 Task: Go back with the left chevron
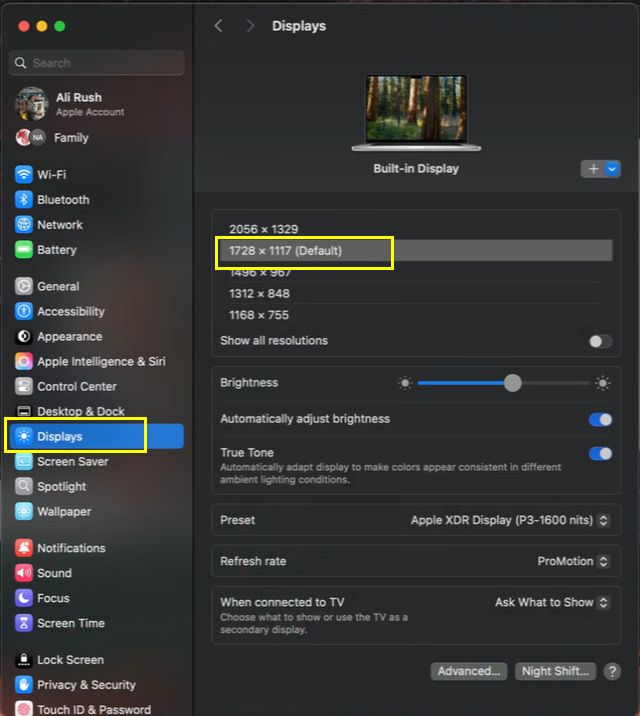point(219,26)
